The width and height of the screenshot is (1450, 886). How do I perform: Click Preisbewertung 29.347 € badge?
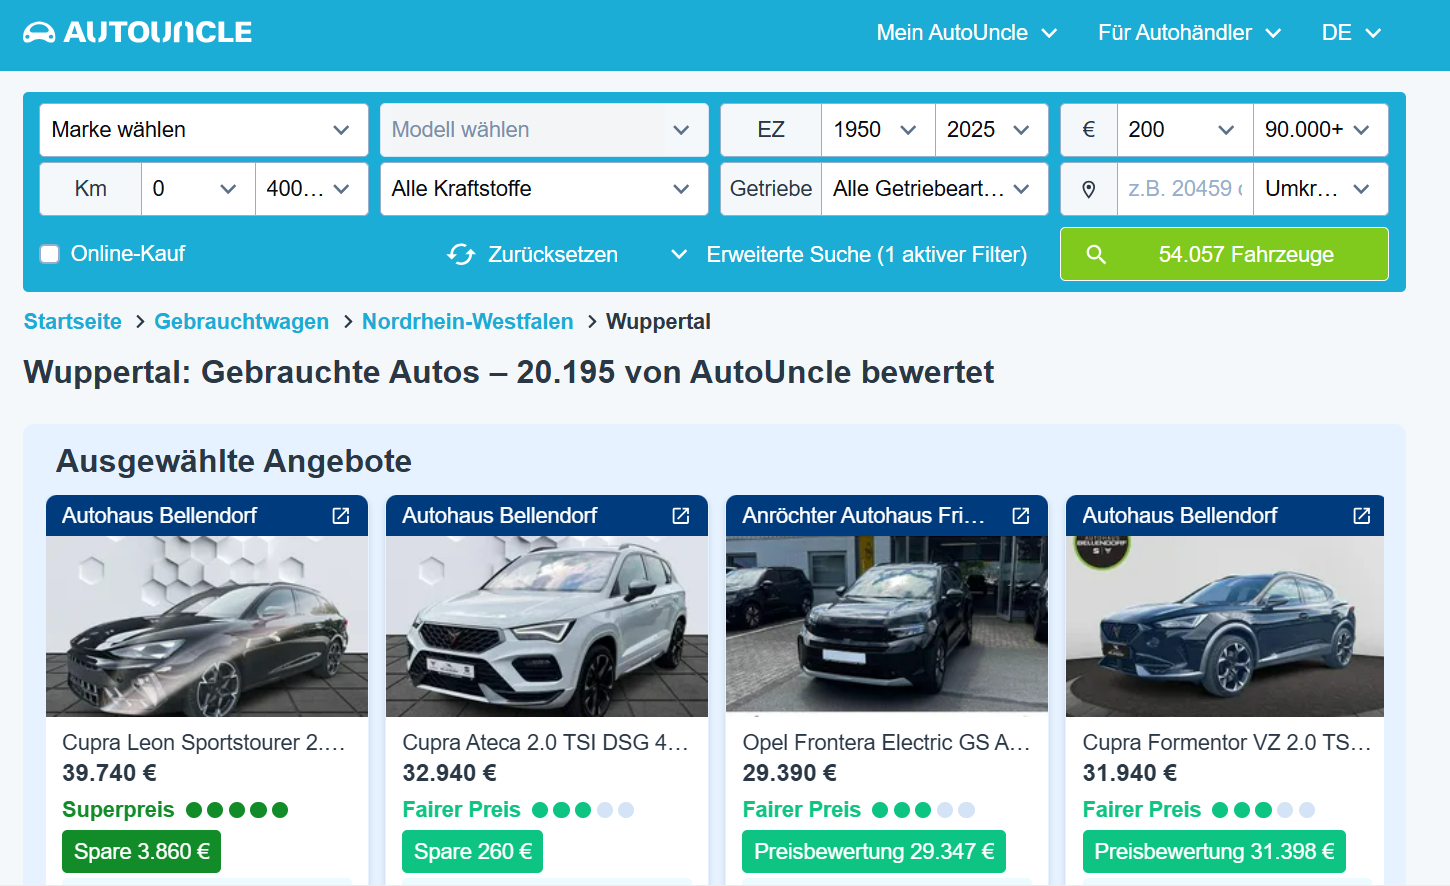click(x=874, y=852)
